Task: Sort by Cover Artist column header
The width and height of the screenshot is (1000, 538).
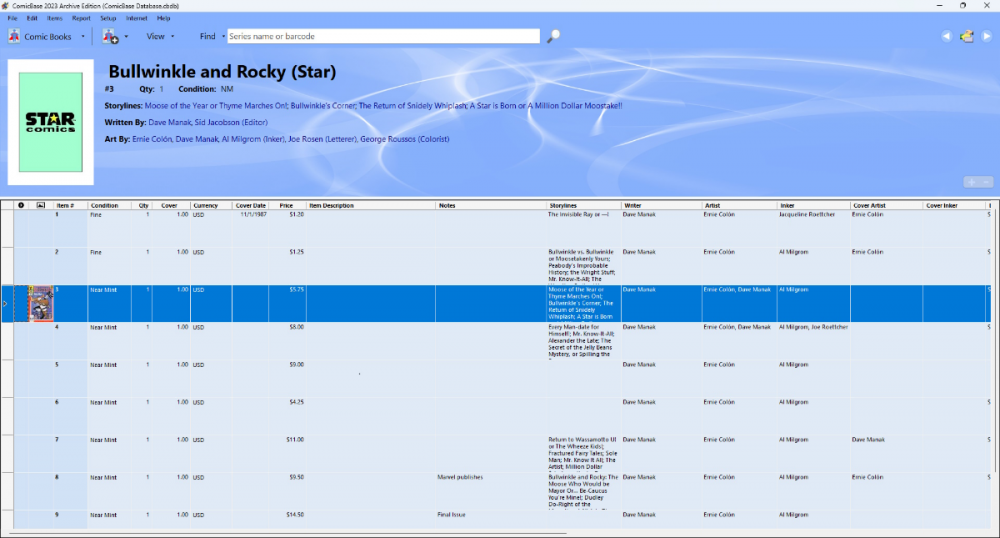Action: pyautogui.click(x=886, y=205)
